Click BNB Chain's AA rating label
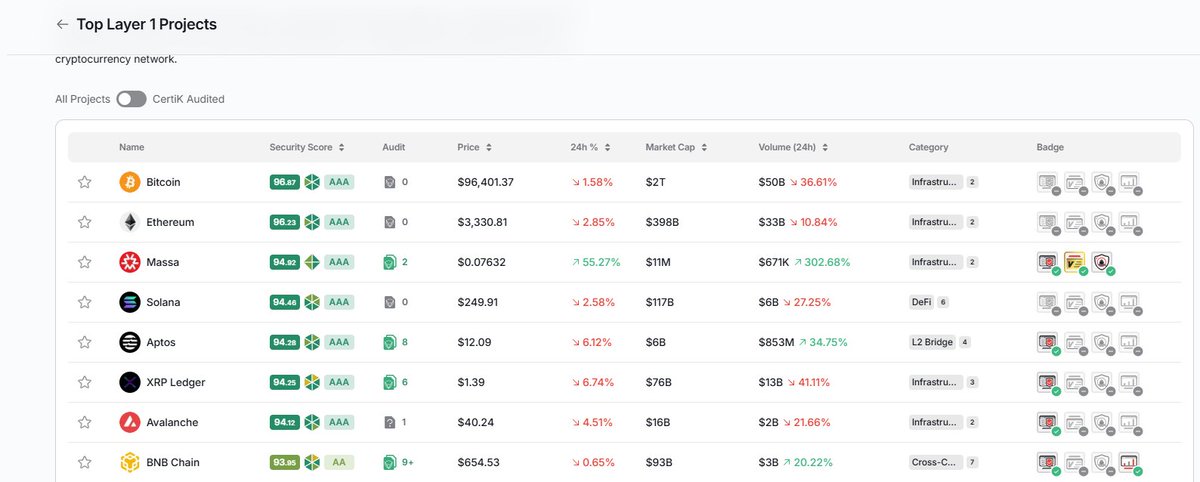The width and height of the screenshot is (1200, 482). tap(340, 462)
